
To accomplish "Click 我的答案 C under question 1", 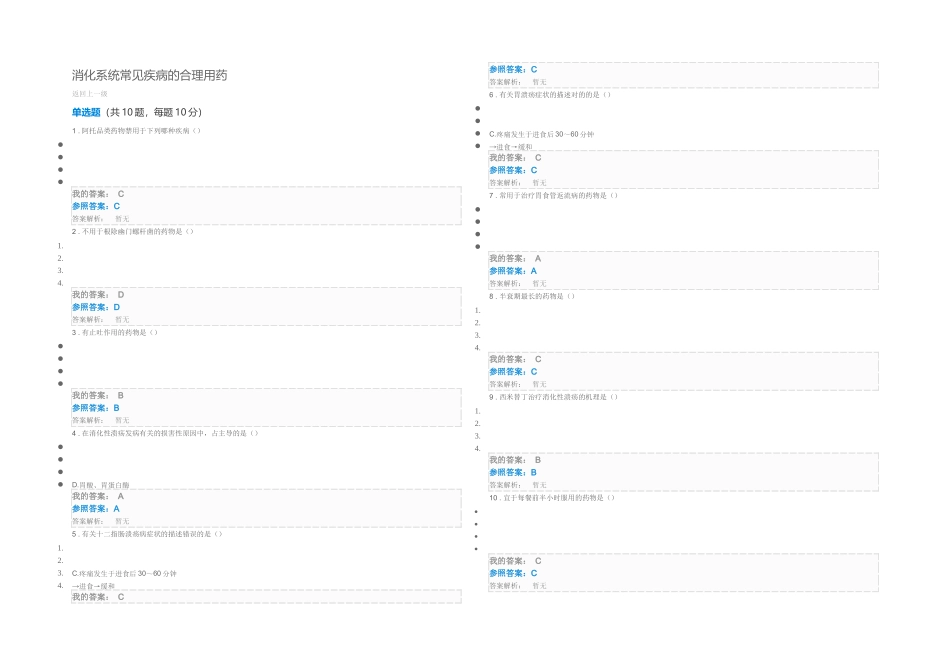I will click(98, 194).
